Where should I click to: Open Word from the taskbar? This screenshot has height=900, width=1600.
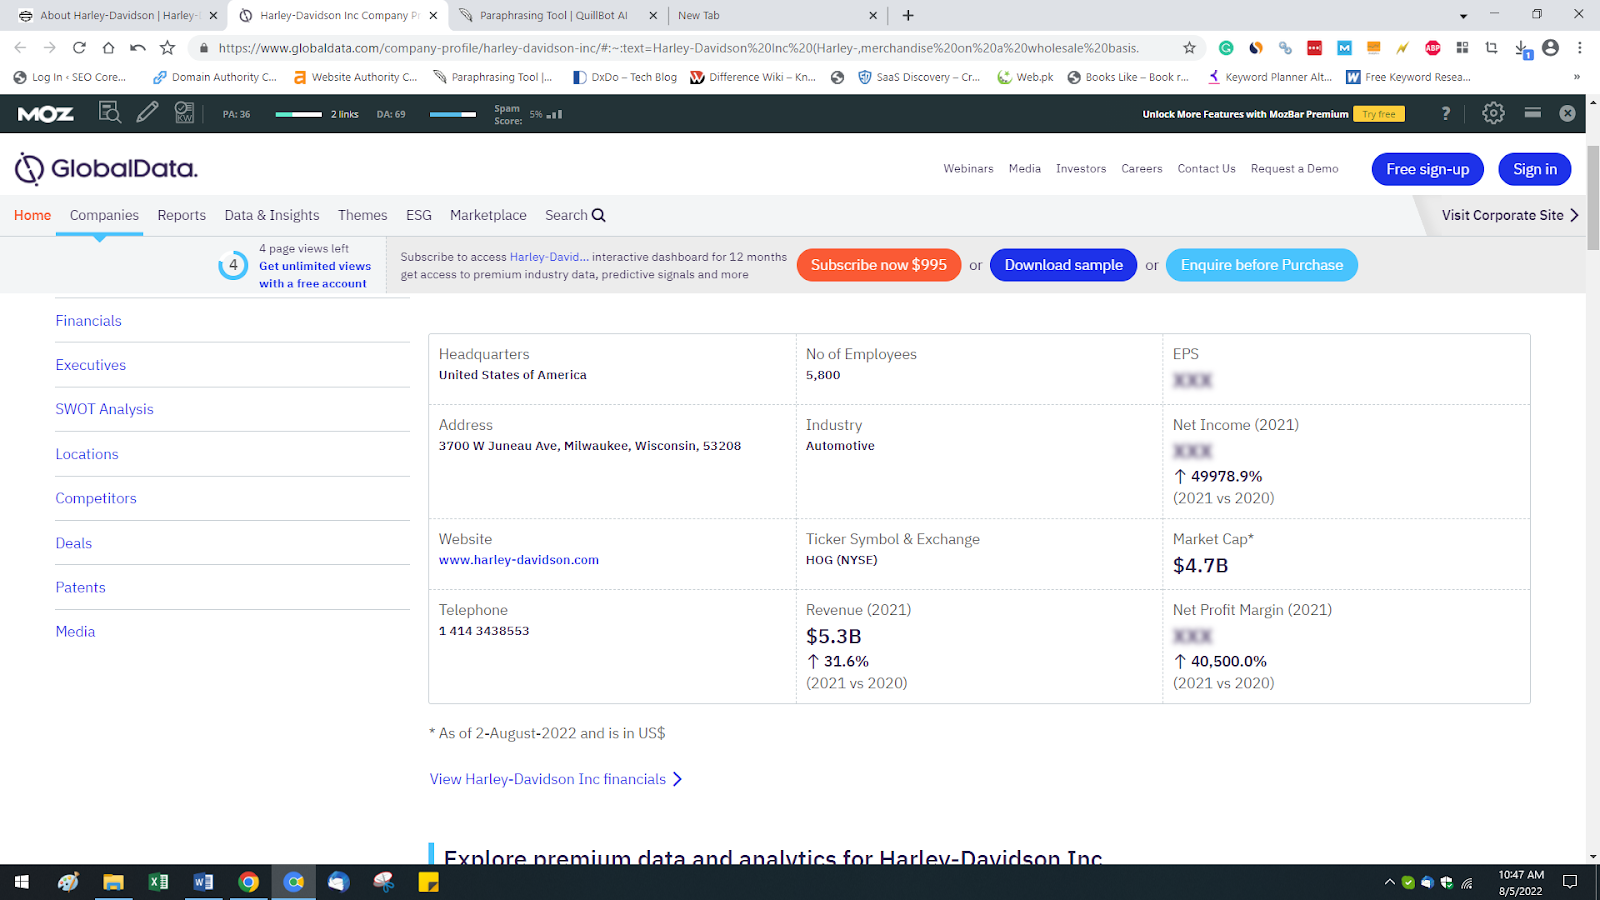tap(203, 882)
